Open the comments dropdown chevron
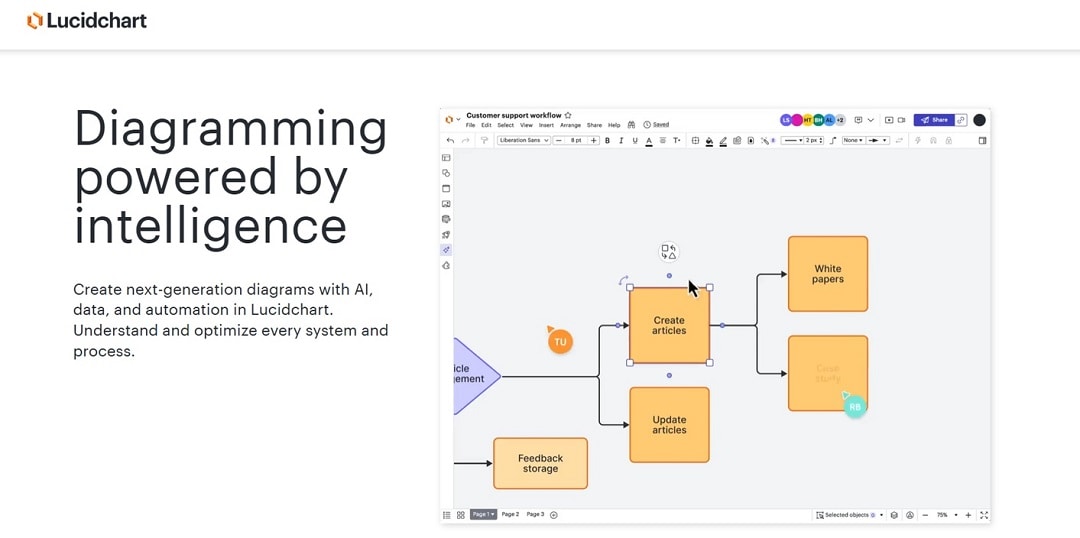 (x=871, y=120)
